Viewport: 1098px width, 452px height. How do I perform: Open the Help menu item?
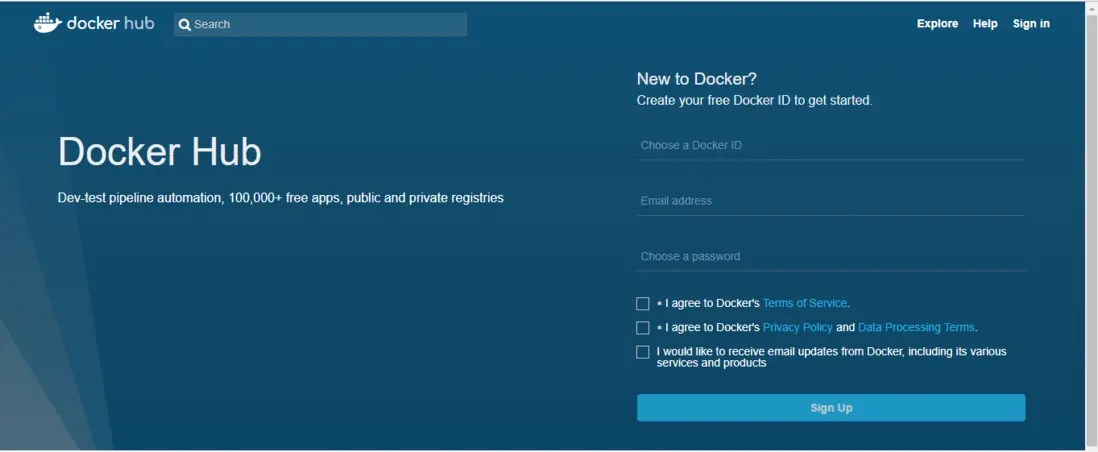tap(985, 24)
